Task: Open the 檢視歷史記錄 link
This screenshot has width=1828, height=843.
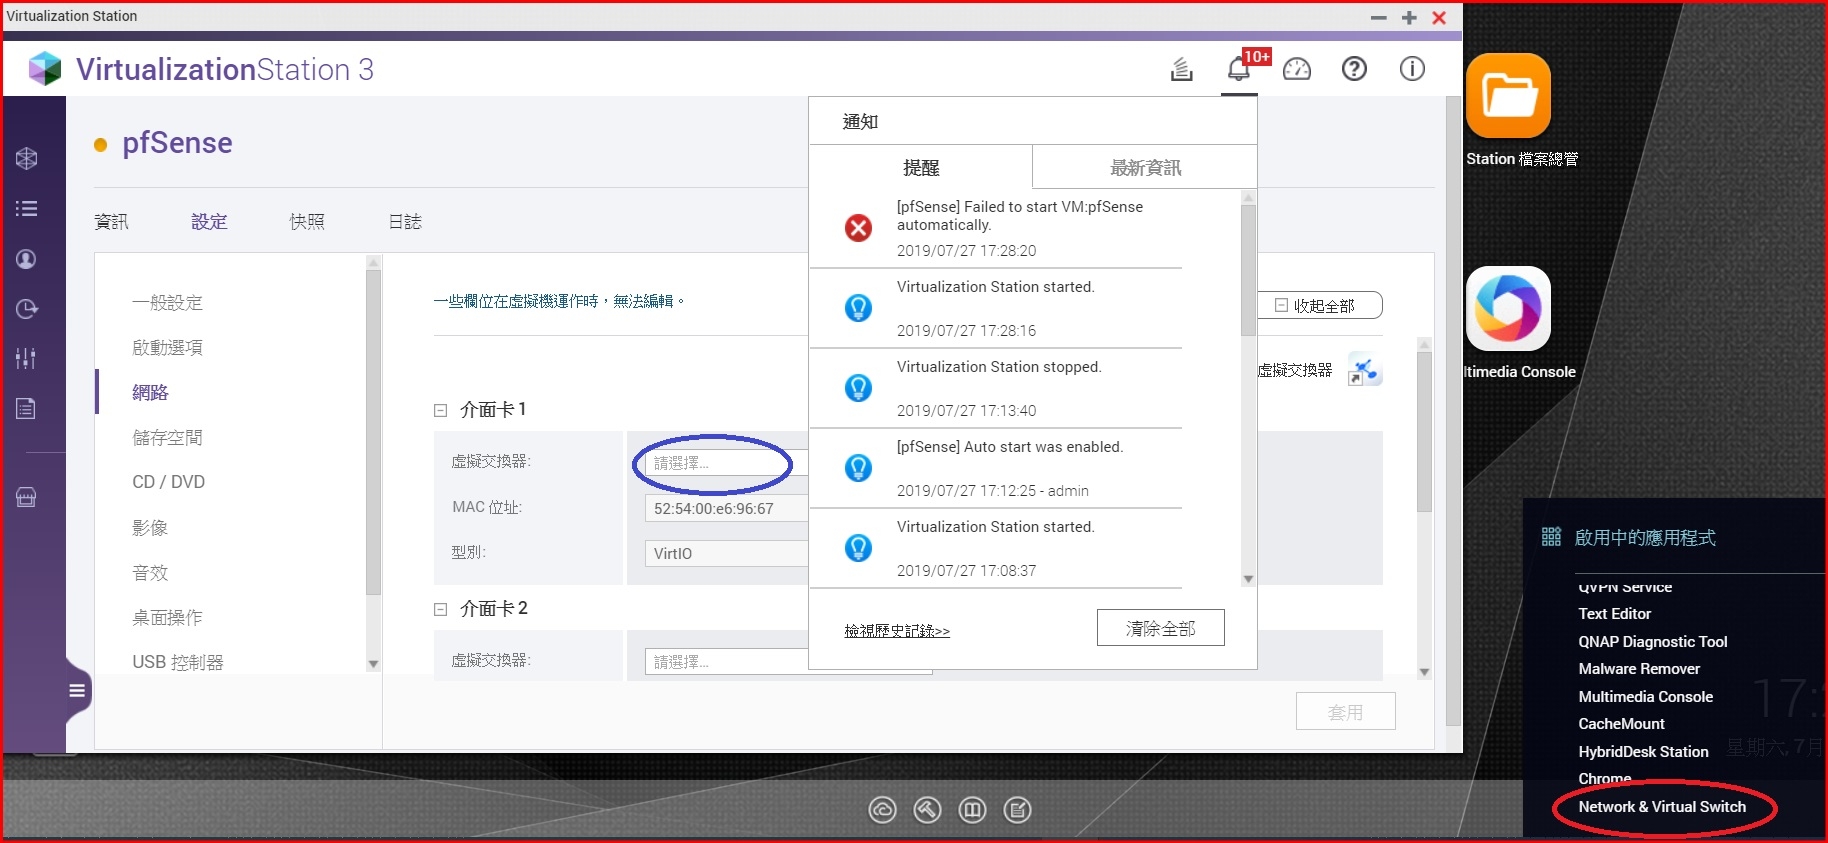Action: [x=897, y=631]
